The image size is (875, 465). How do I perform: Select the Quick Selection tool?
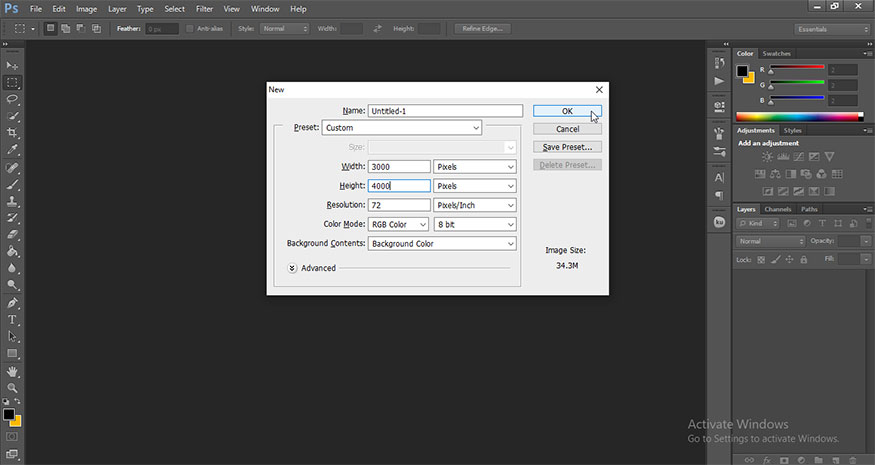click(x=12, y=116)
